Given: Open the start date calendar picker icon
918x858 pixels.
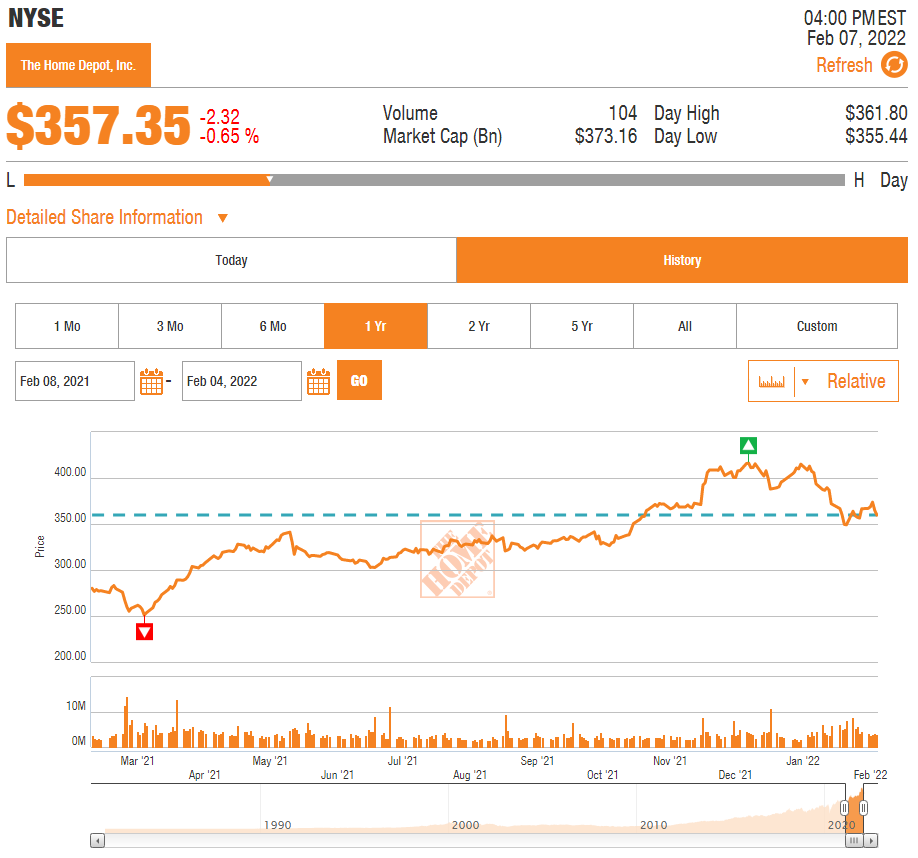Looking at the screenshot, I should point(152,382).
